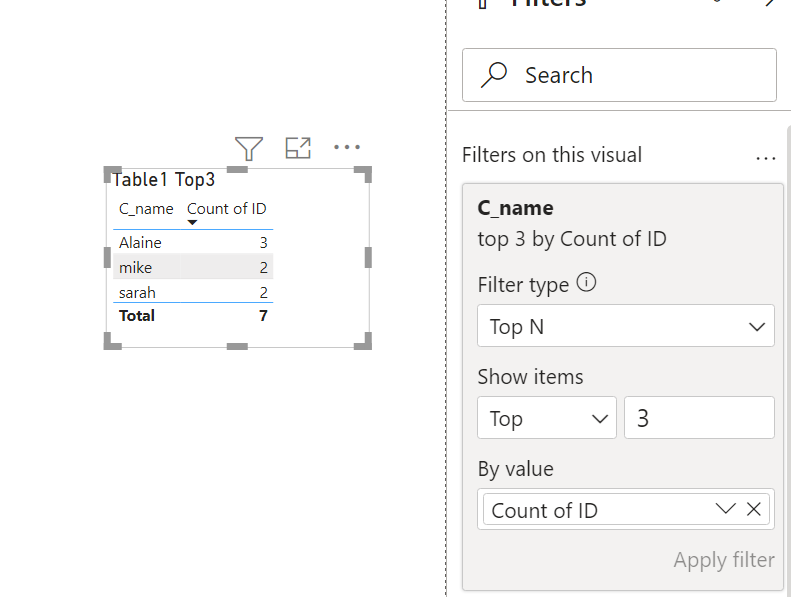Click the 'Filters on this visual' section label
The width and height of the screenshot is (791, 597).
[552, 155]
